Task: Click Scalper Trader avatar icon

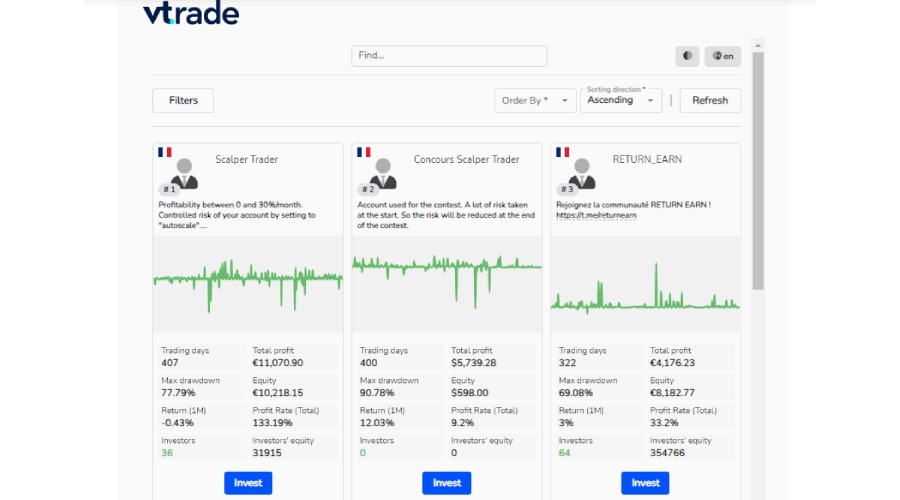Action: point(184,173)
